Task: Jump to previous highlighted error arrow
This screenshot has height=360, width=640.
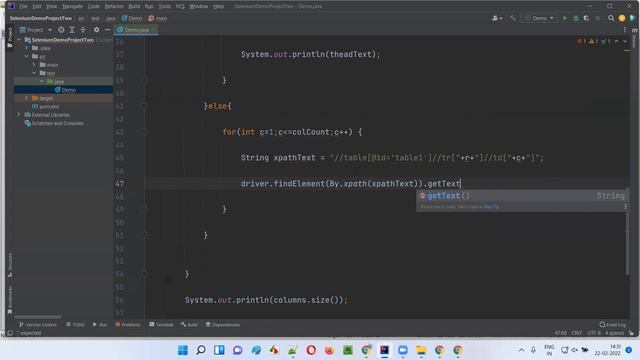Action: click(616, 41)
